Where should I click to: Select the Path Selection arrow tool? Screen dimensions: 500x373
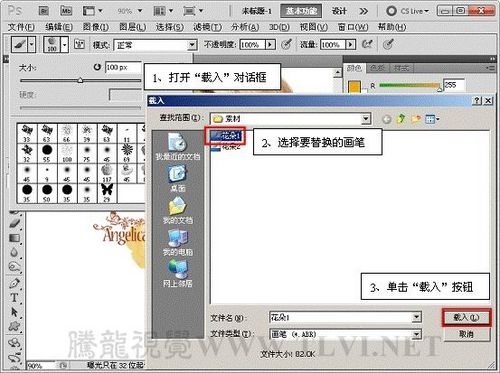14,312
